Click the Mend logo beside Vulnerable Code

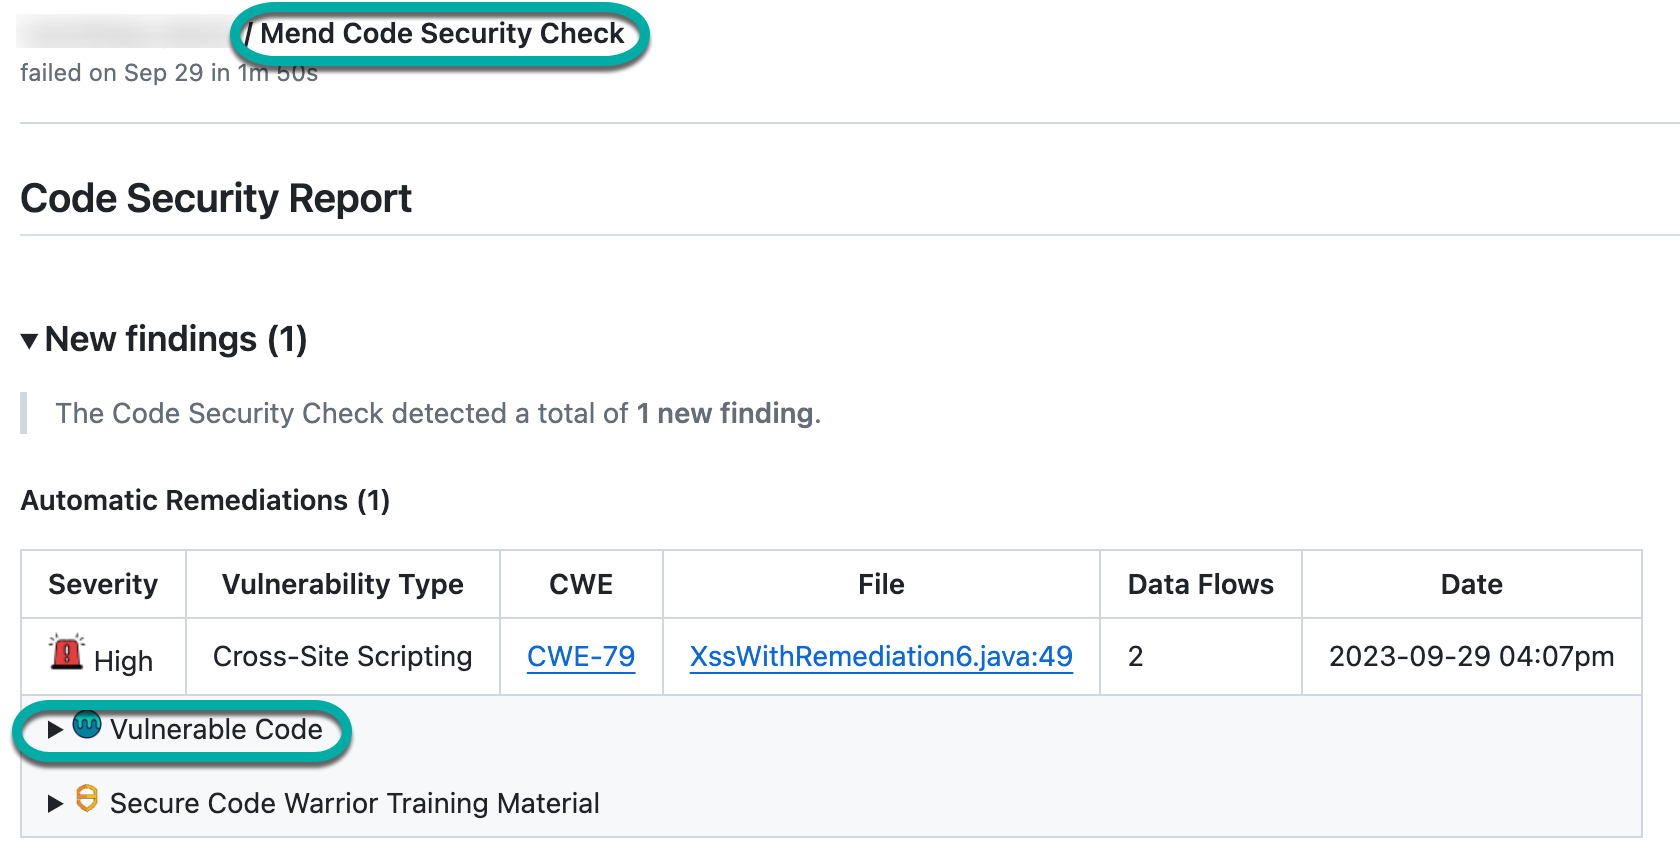click(x=87, y=724)
